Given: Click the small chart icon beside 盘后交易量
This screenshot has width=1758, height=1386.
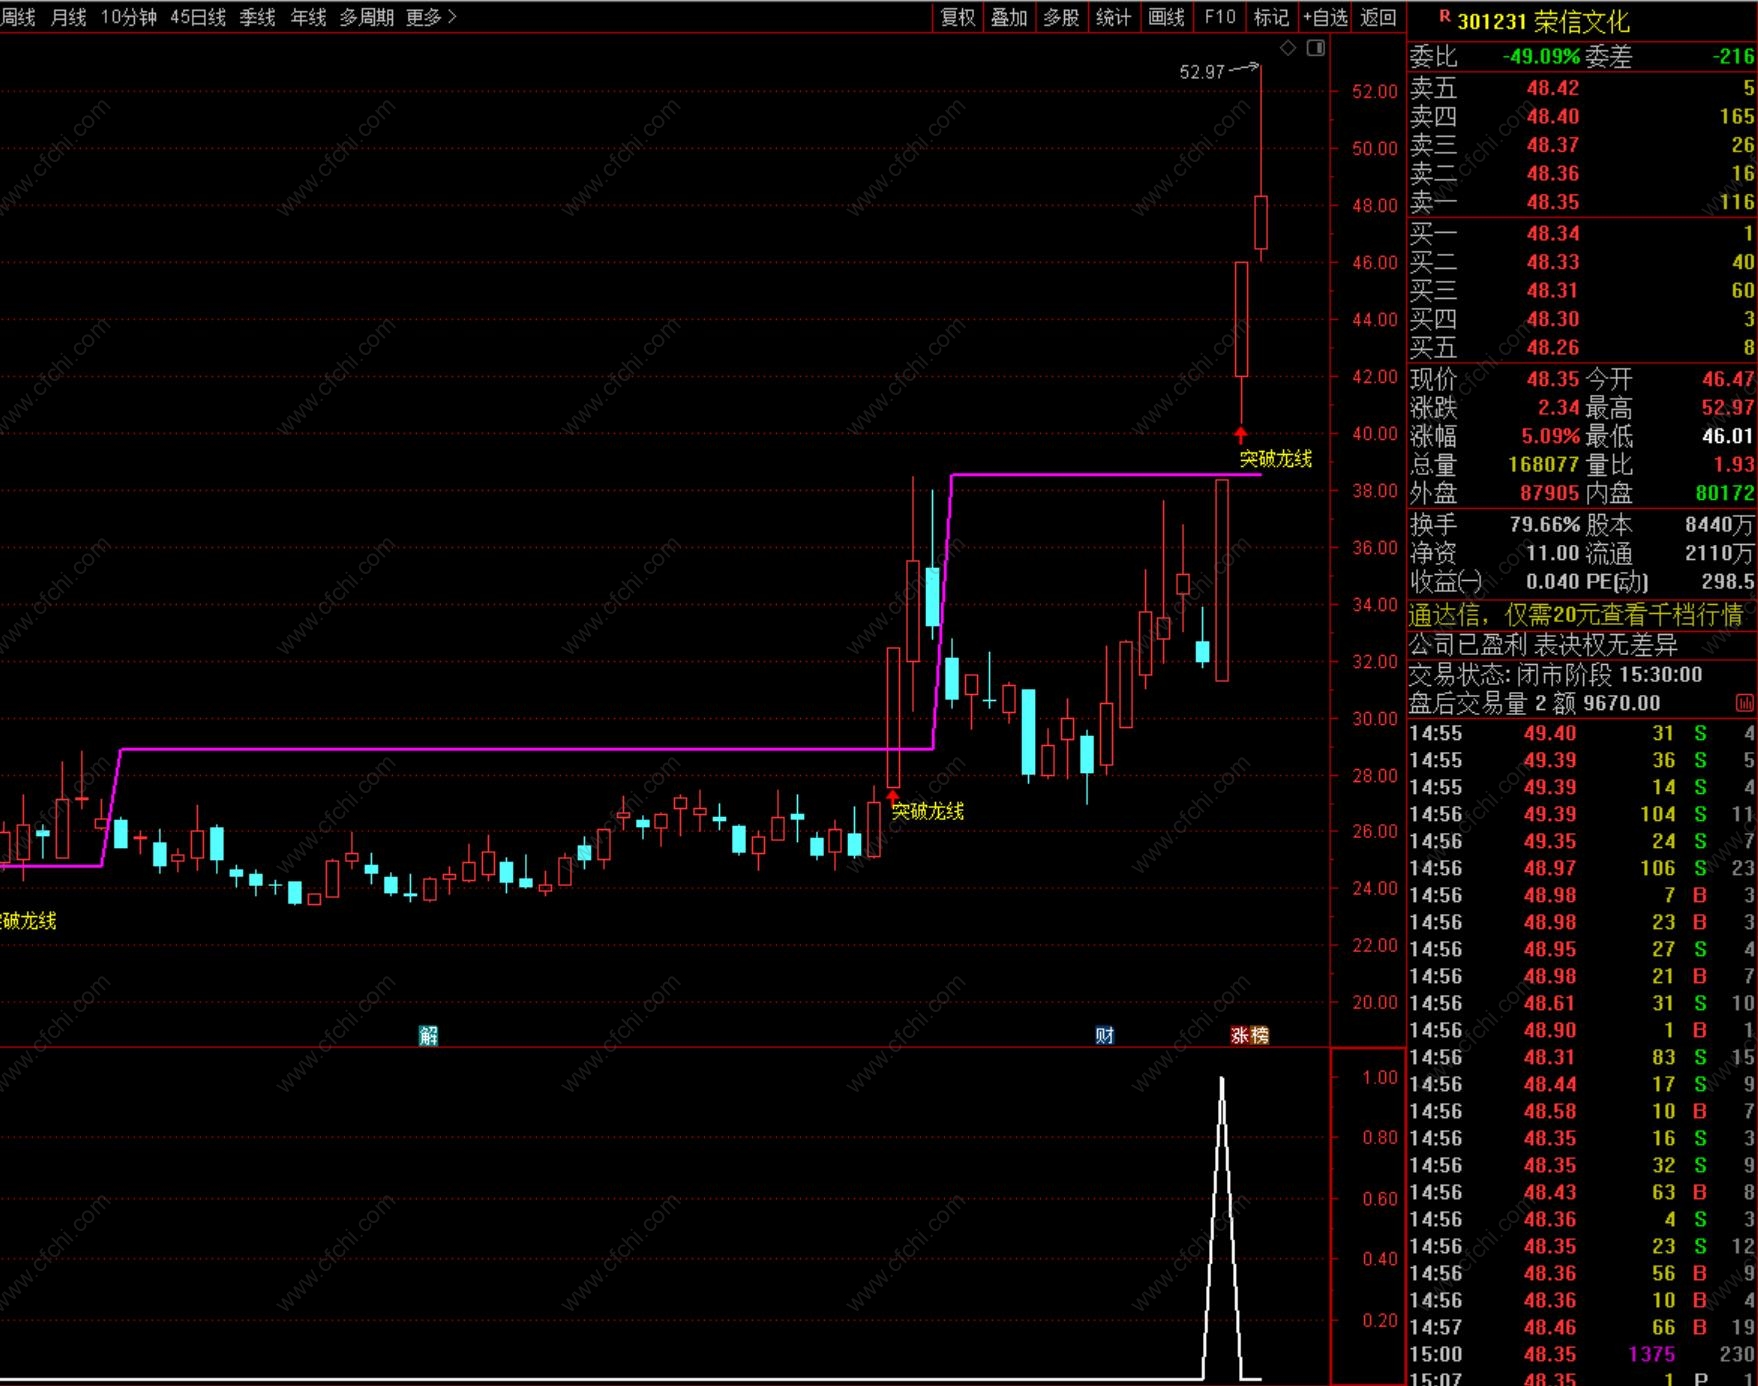Looking at the screenshot, I should [1745, 704].
